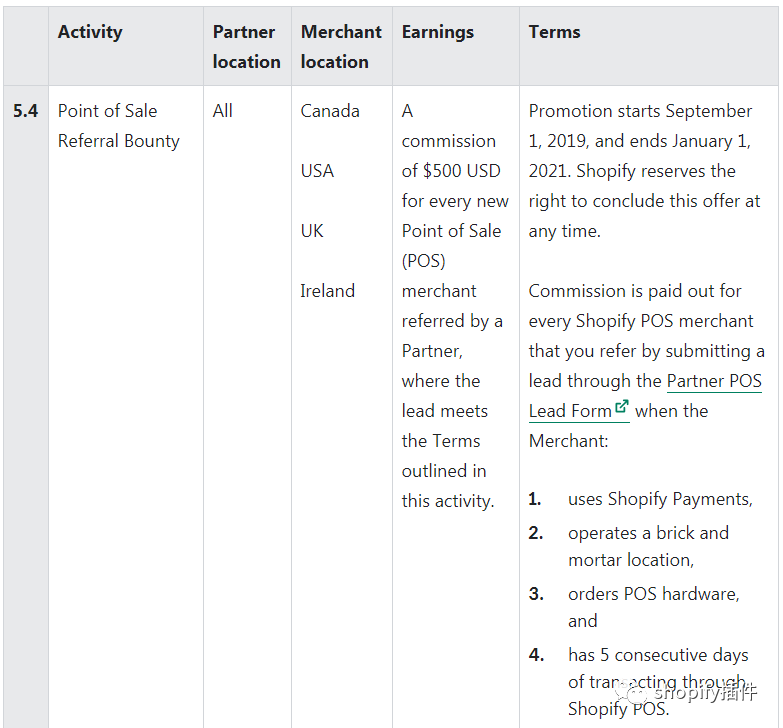Viewport: 783px width, 728px height.
Task: Click the "All" partner location value
Action: click(x=222, y=111)
